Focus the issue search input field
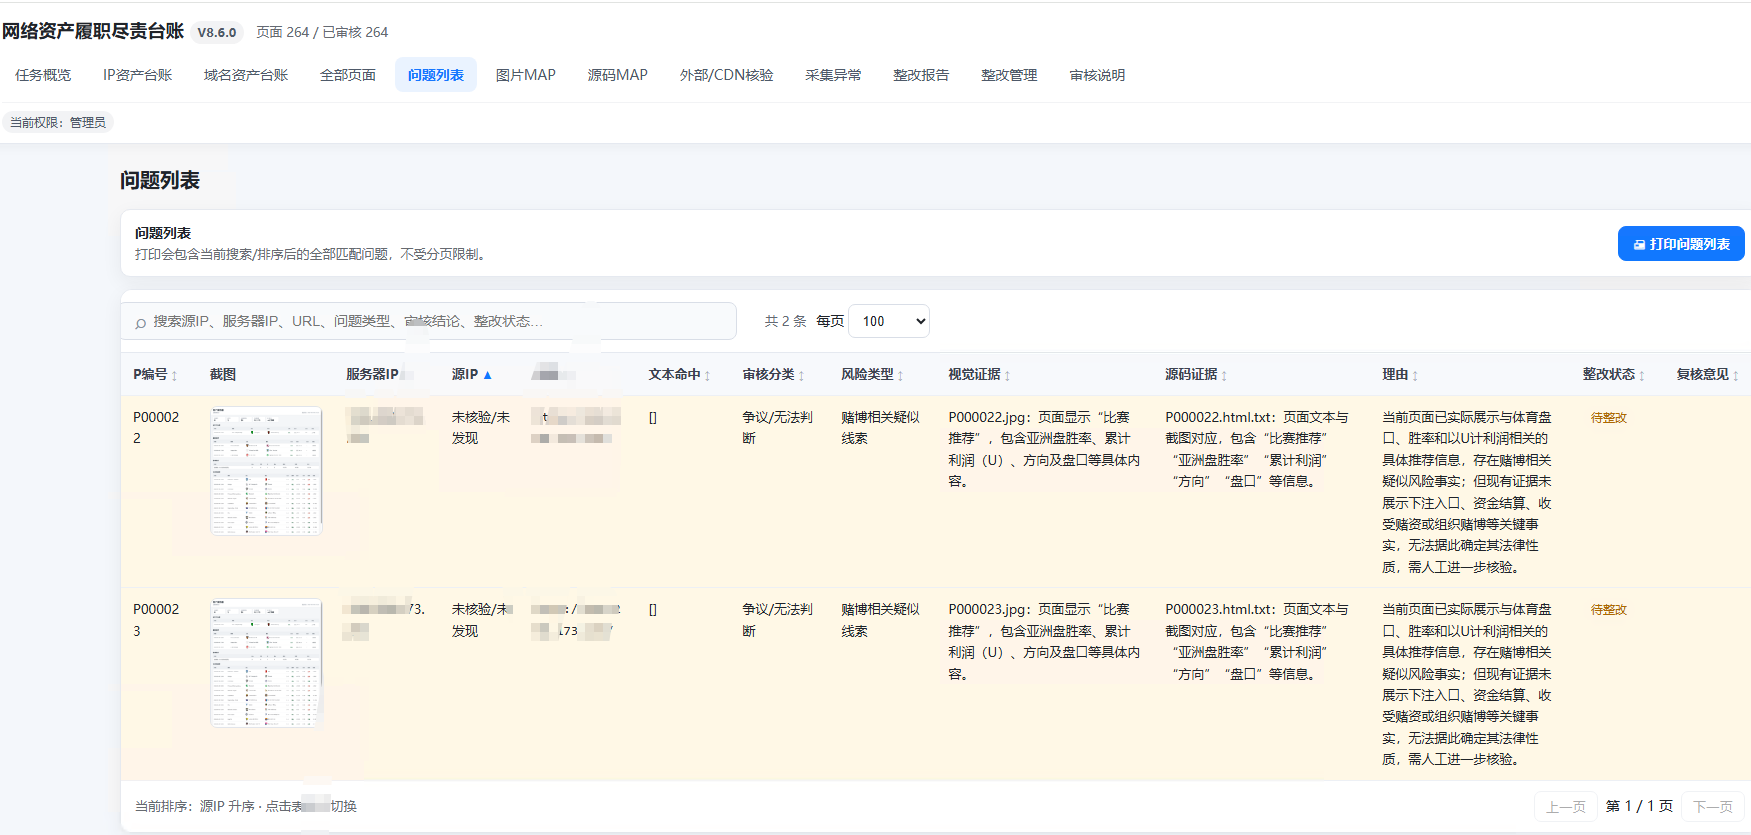The height and width of the screenshot is (835, 1751). coord(429,321)
